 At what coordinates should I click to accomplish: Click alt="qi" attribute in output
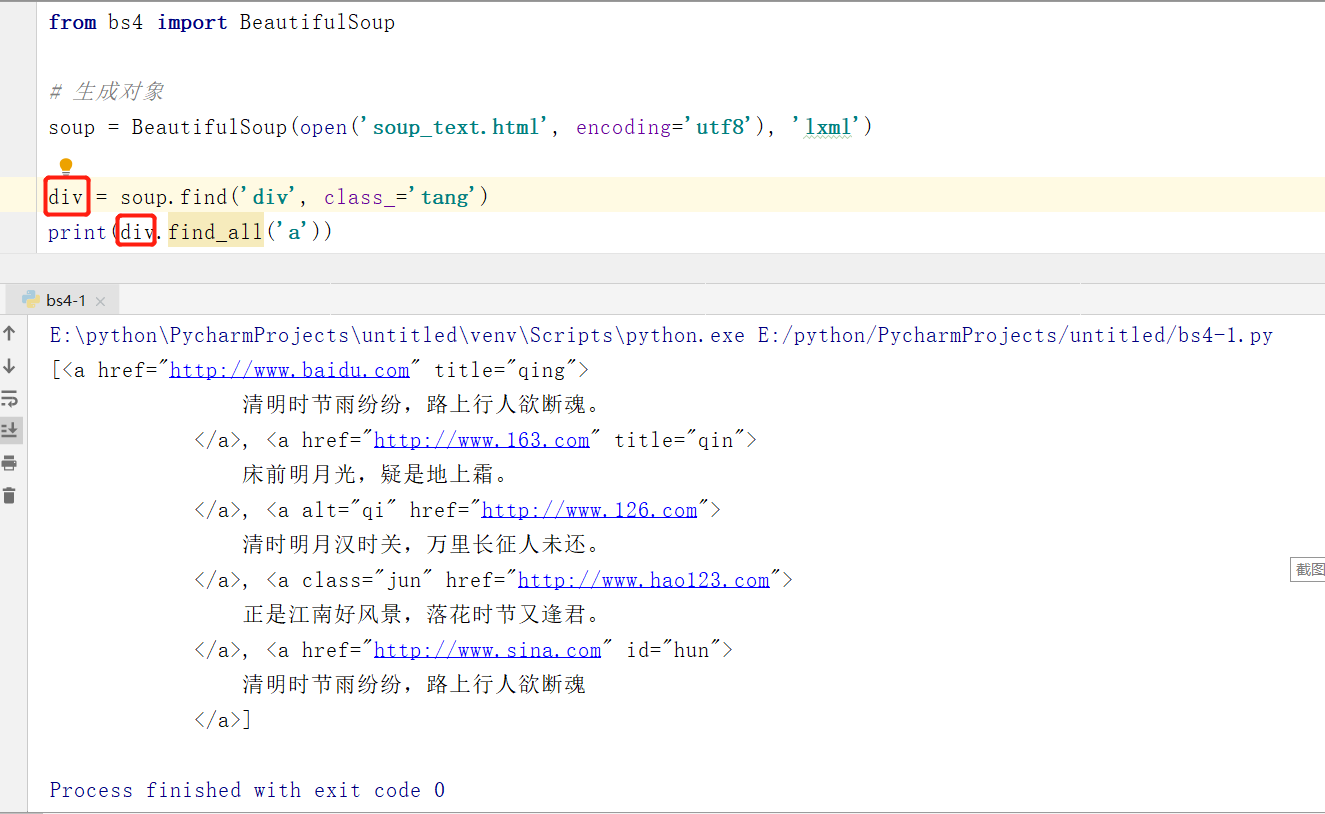click(x=350, y=511)
